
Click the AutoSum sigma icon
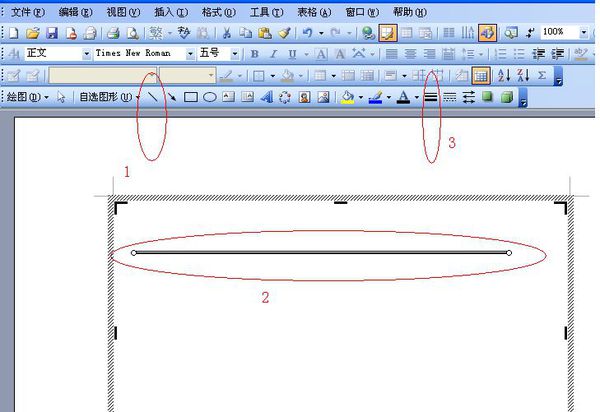542,75
